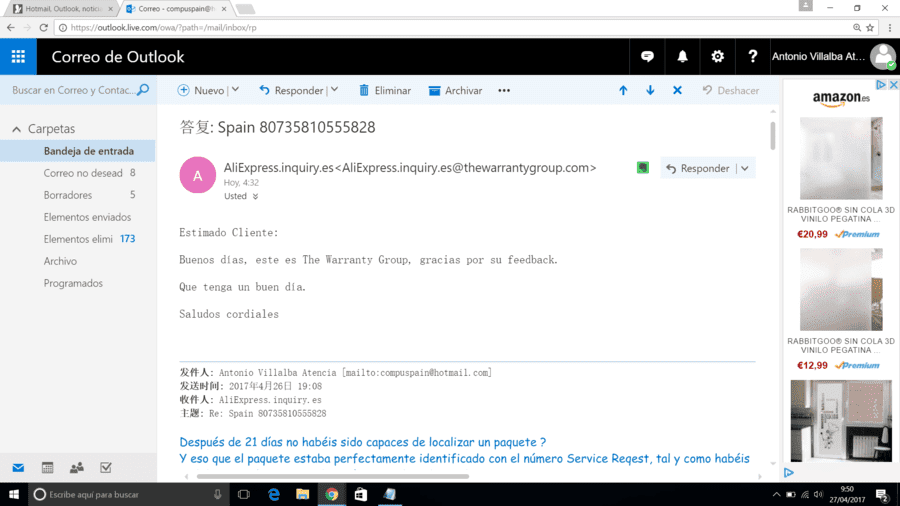Click the horizontal scrollbar under message
The height and width of the screenshot is (506, 900).
[x=332, y=476]
